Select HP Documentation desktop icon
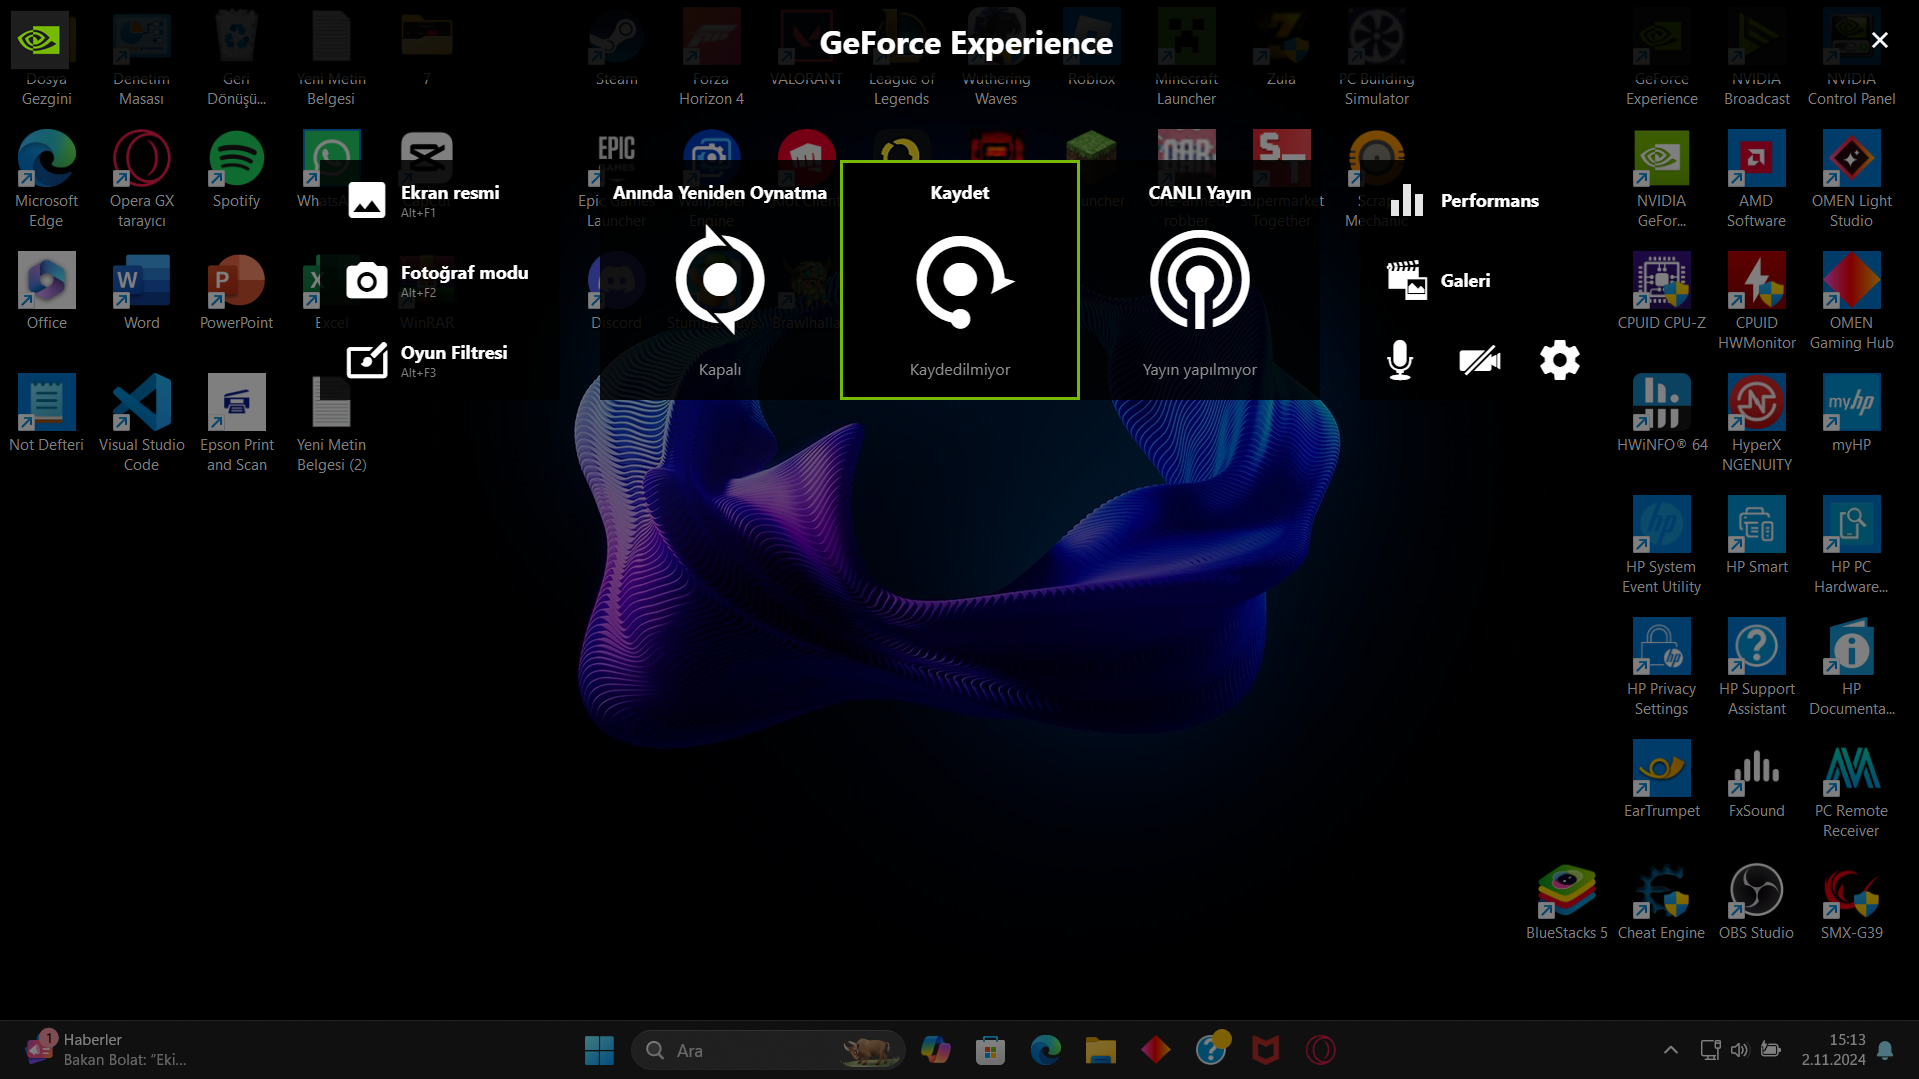Viewport: 1919px width, 1079px height. pos(1852,667)
